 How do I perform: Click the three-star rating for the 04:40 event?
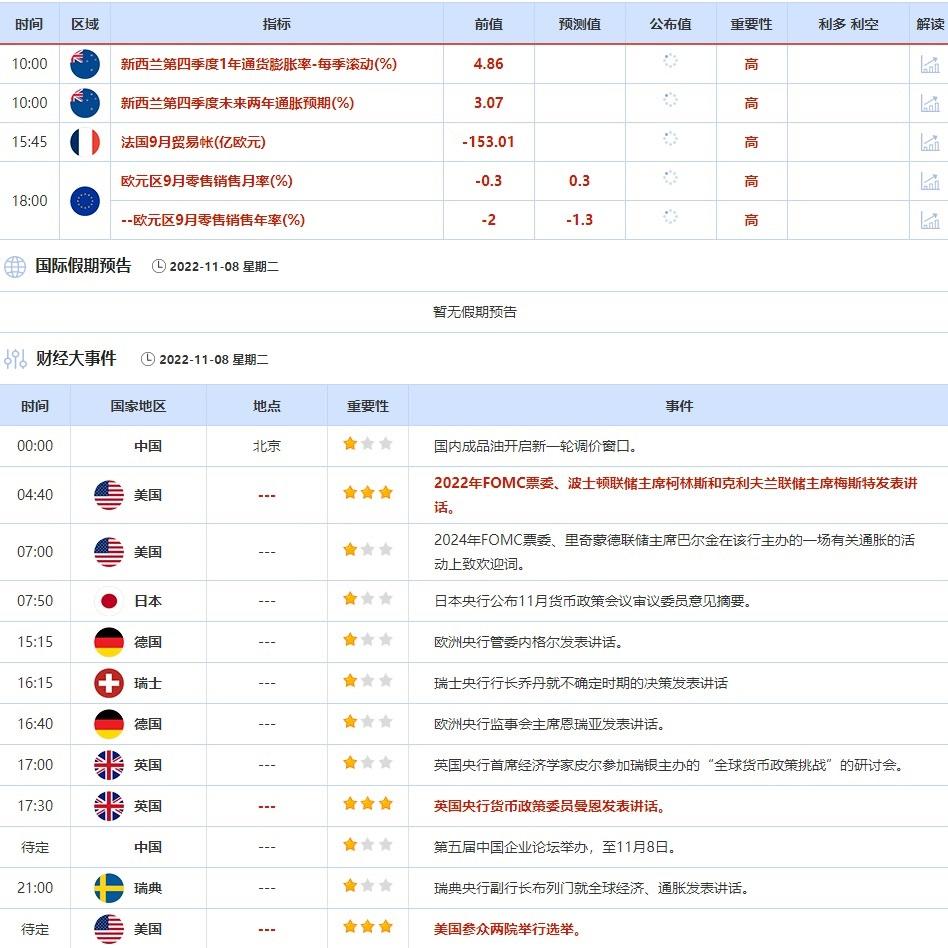click(x=367, y=494)
